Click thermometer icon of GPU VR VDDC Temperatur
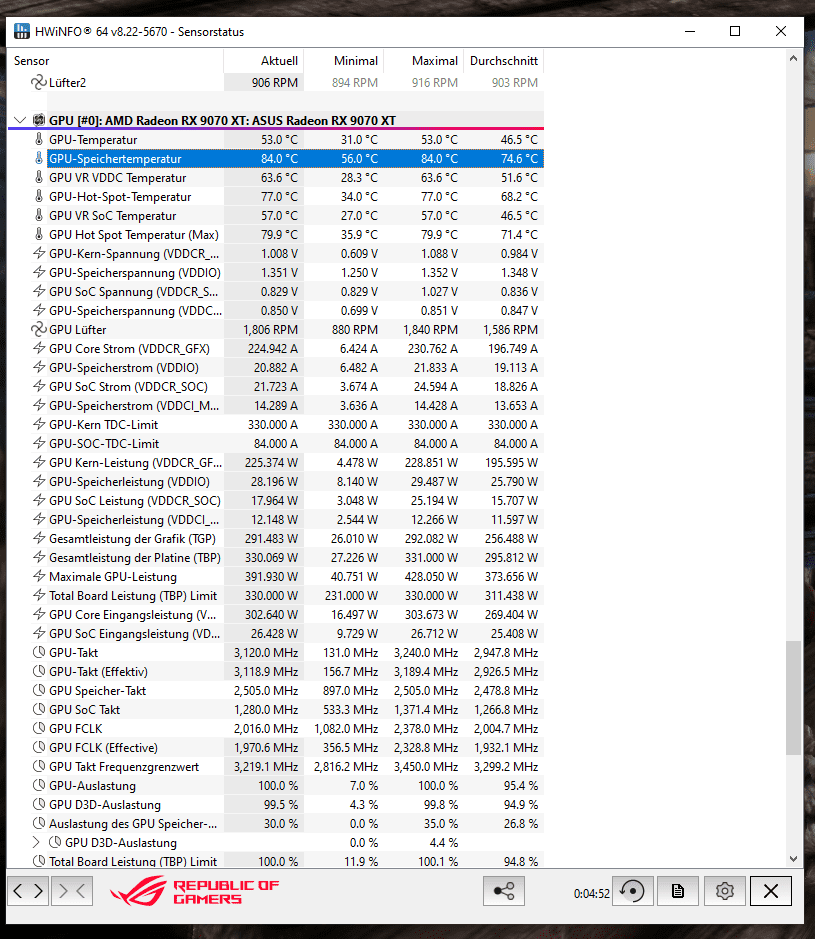This screenshot has height=939, width=815. [39, 178]
